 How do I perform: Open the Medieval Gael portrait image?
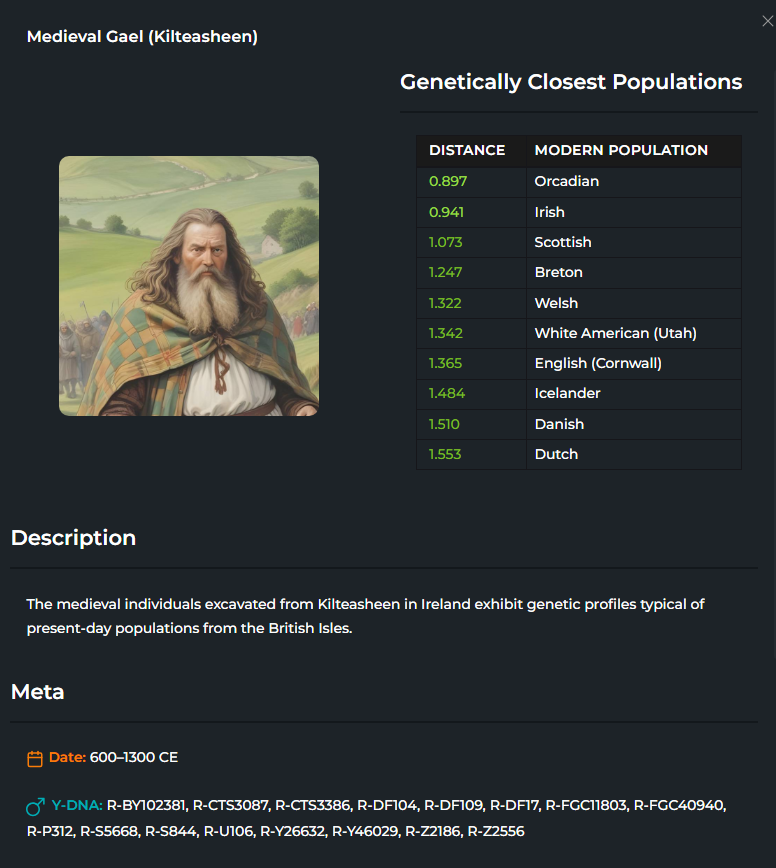point(189,286)
